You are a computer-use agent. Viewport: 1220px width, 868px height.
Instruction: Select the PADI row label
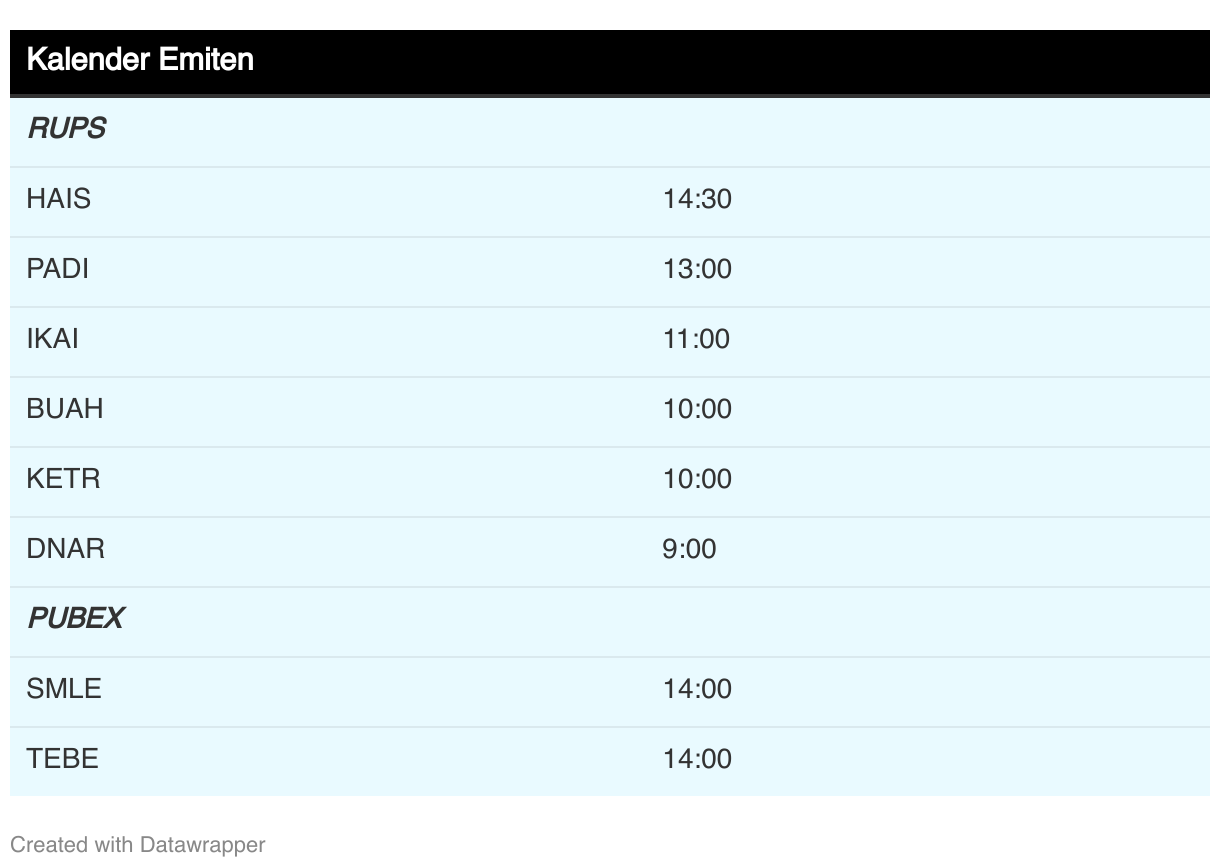point(57,269)
